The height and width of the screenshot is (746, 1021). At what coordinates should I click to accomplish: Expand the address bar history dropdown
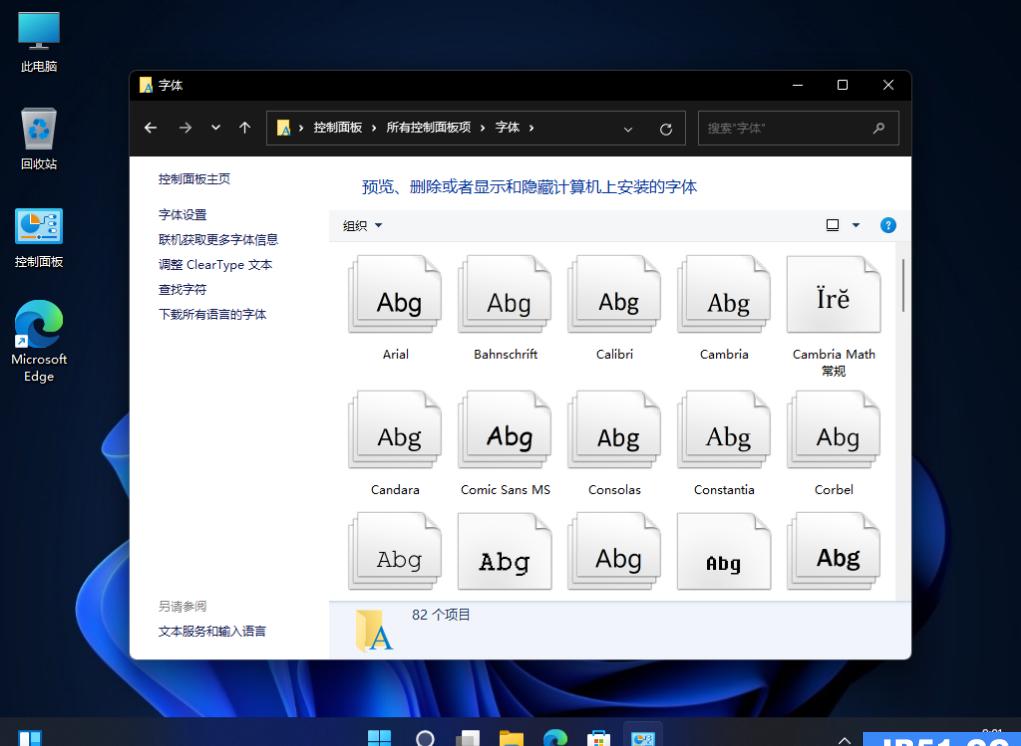pyautogui.click(x=628, y=129)
